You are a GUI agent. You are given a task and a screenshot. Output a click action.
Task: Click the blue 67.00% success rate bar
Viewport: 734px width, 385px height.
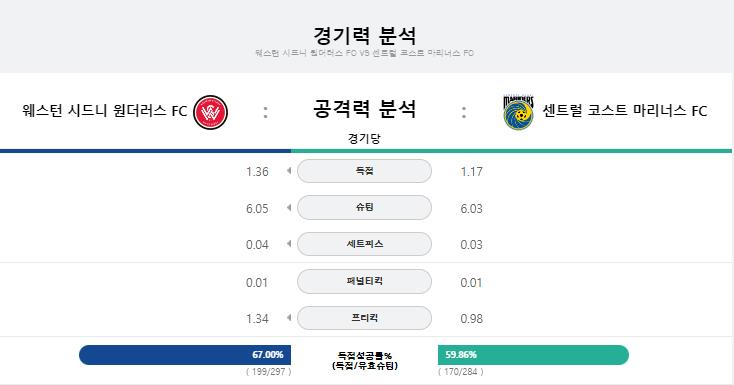(185, 355)
